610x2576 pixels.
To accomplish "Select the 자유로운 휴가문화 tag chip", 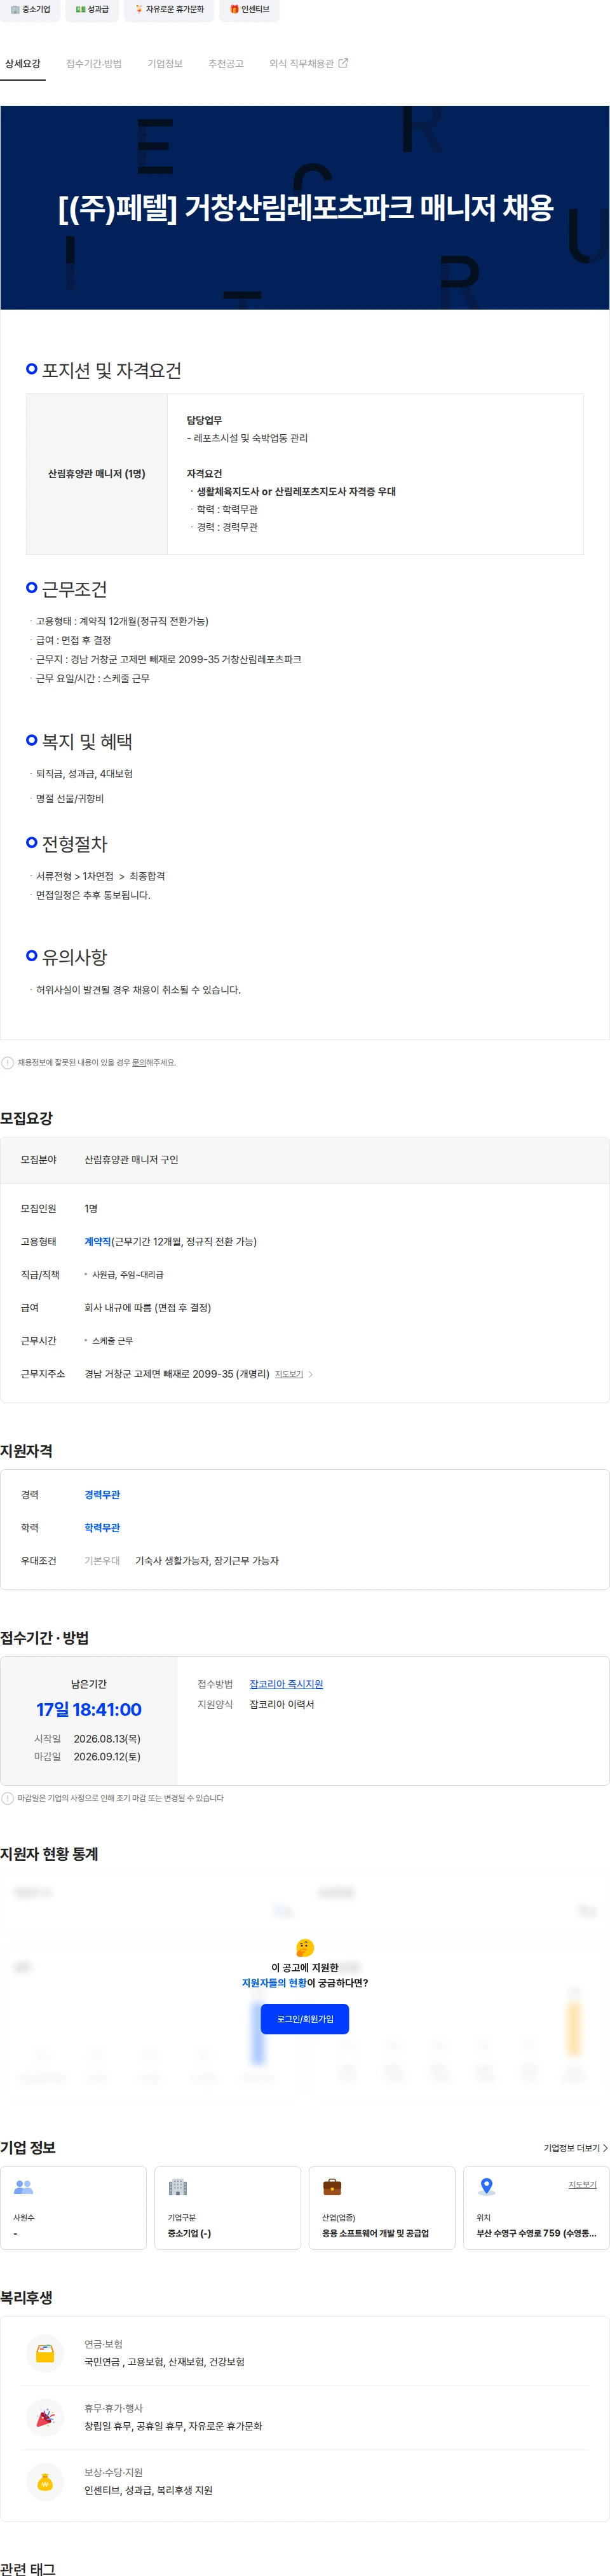I will pyautogui.click(x=169, y=9).
